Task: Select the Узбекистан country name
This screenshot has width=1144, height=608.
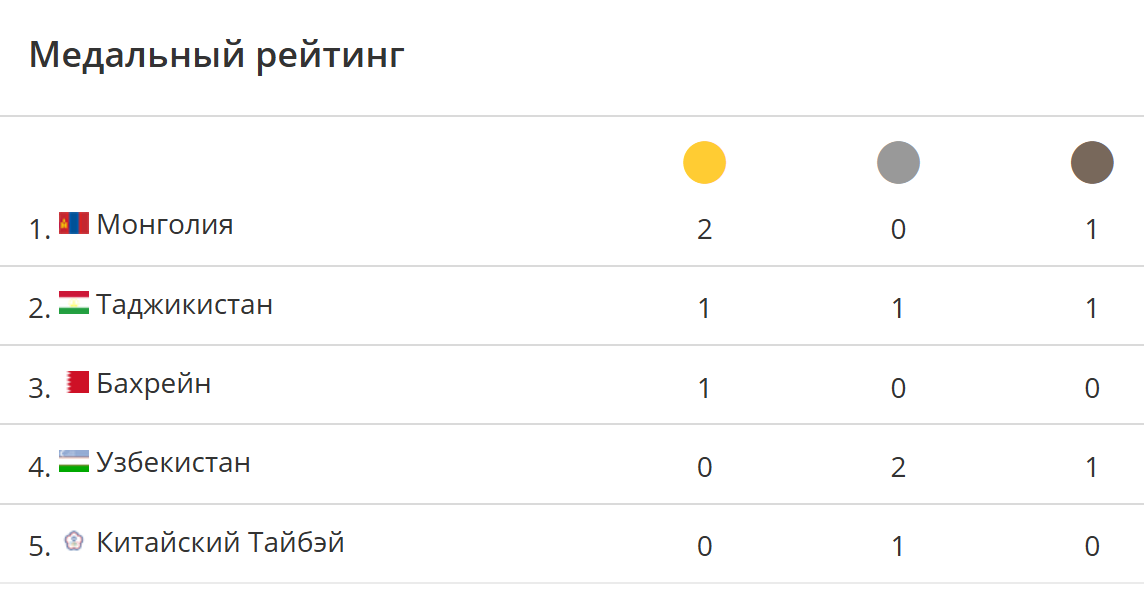Action: coord(174,462)
